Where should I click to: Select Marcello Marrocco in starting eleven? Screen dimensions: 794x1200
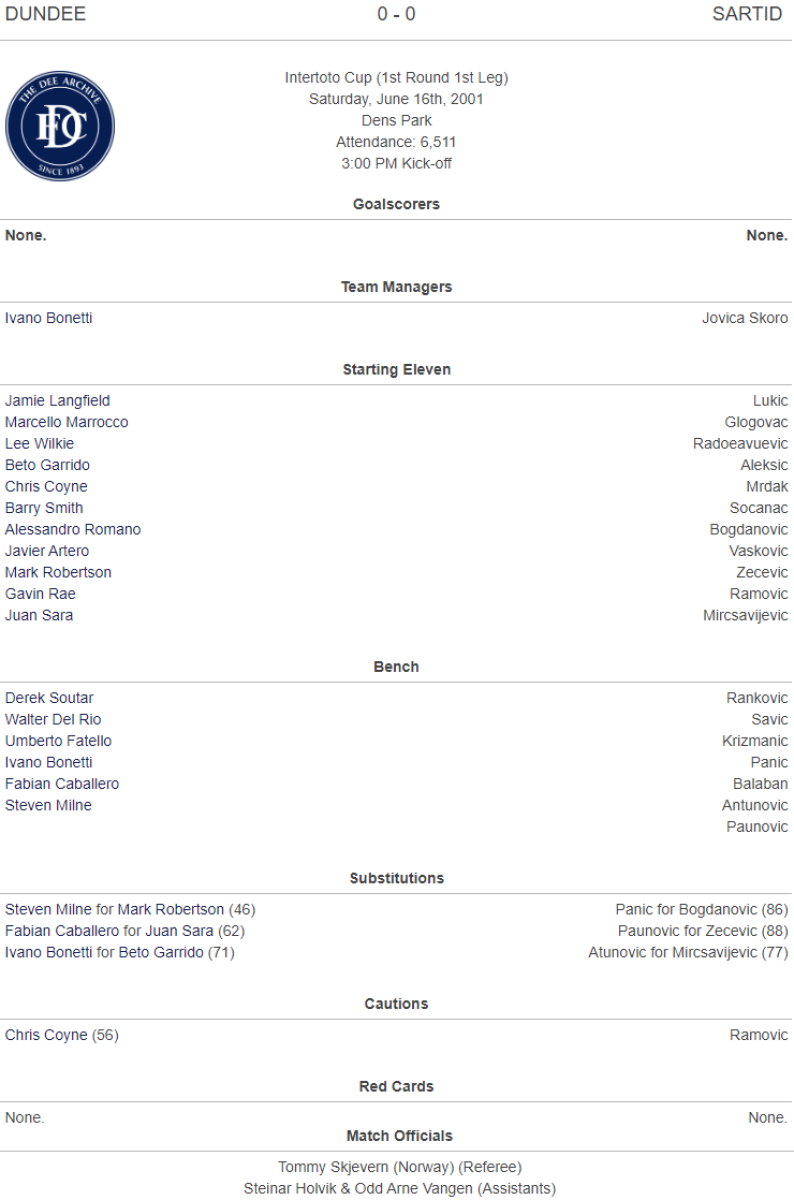[x=66, y=422]
